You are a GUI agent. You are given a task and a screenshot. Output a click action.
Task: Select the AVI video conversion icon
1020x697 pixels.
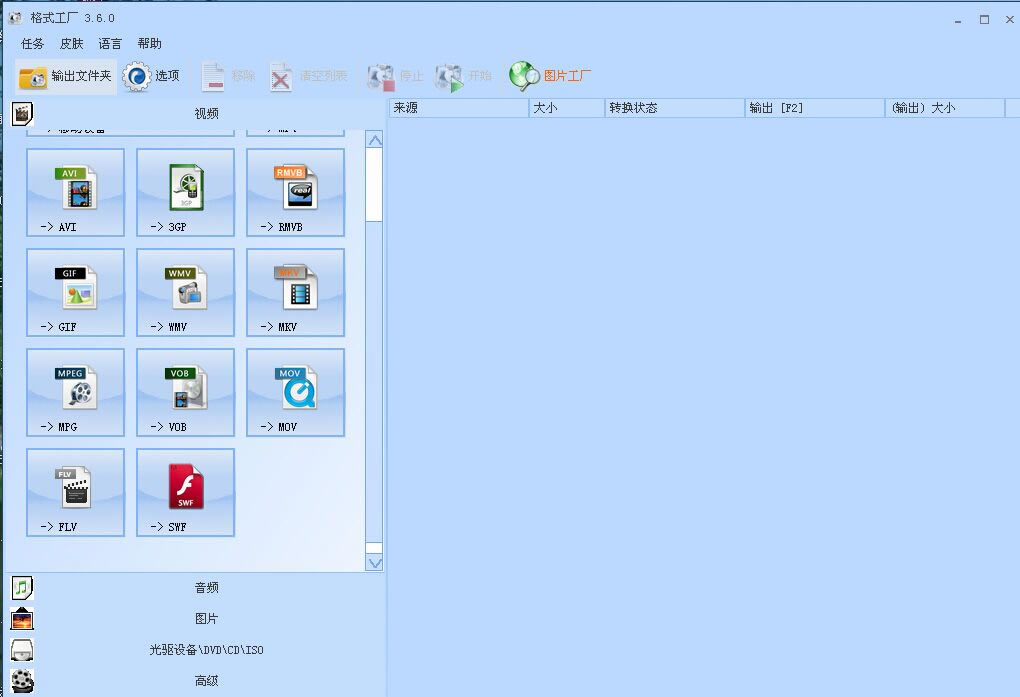point(76,192)
